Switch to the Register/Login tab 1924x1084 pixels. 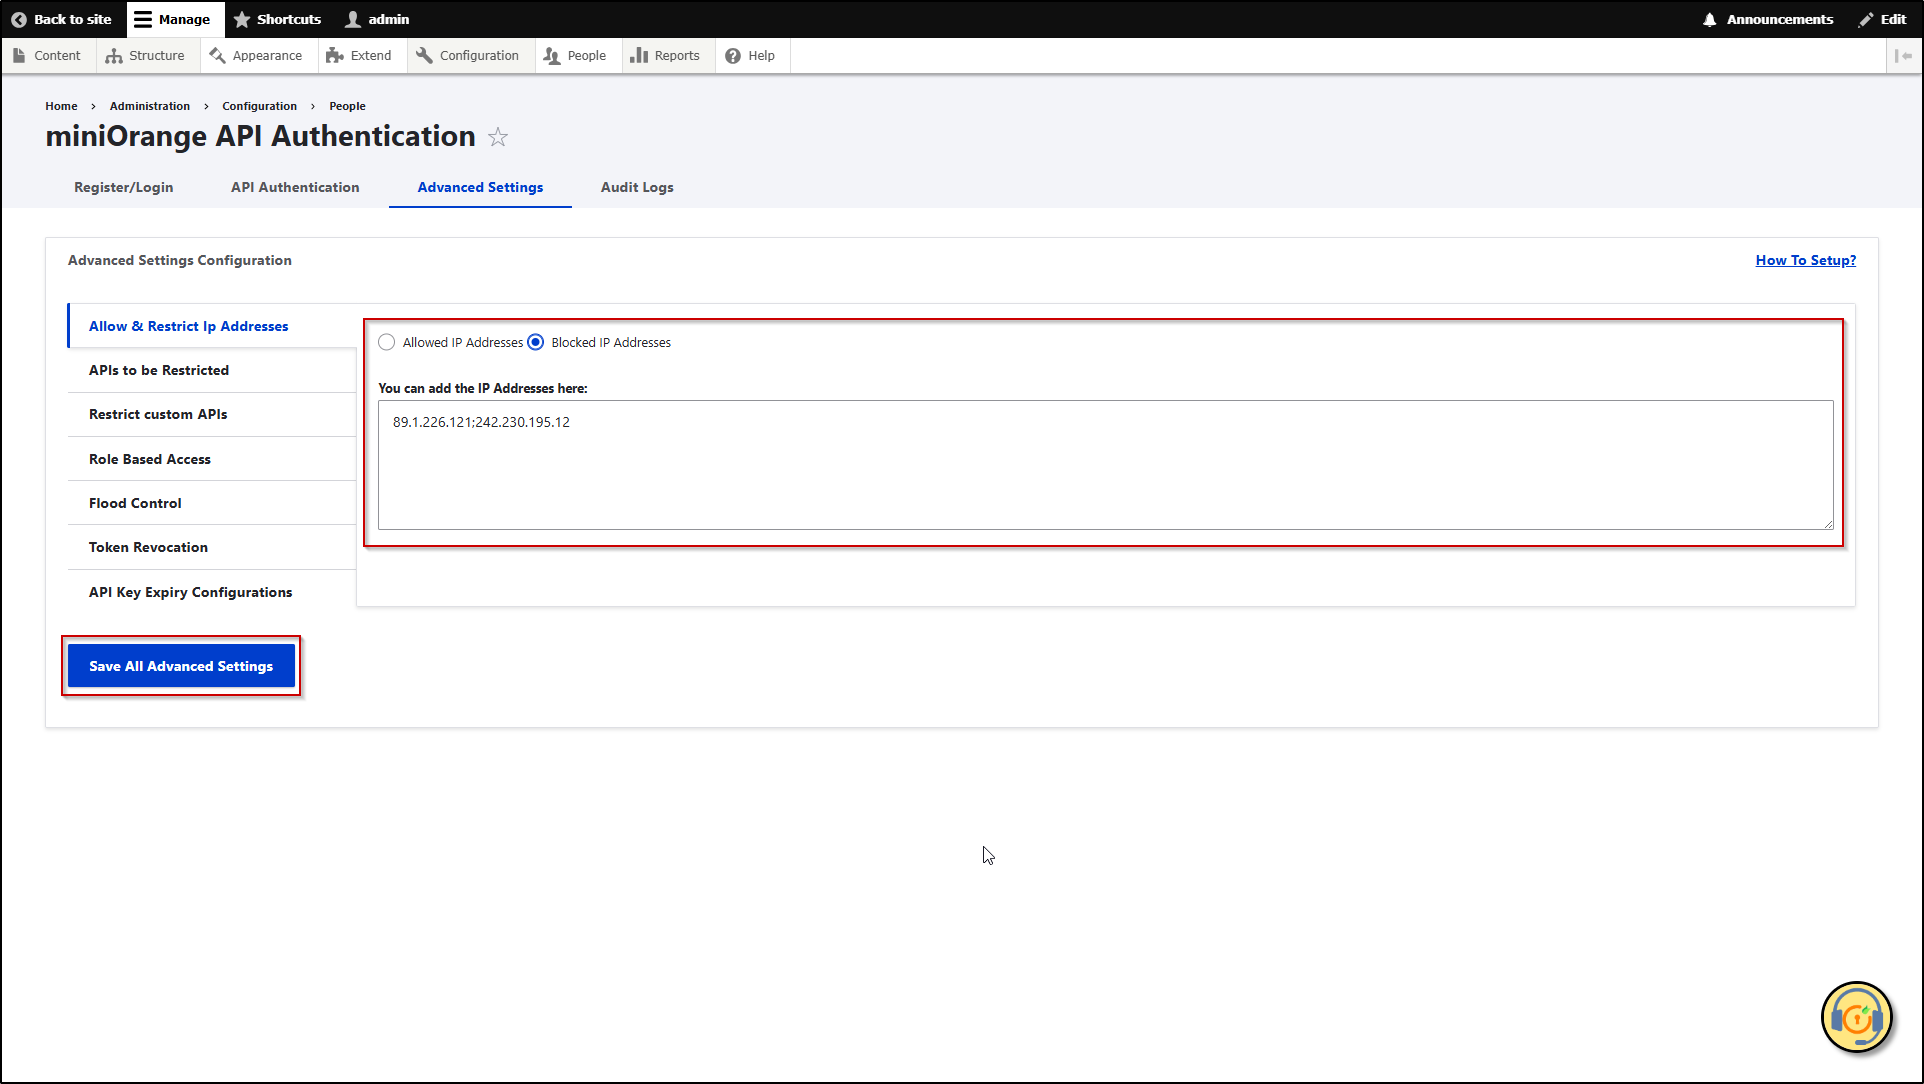tap(124, 187)
